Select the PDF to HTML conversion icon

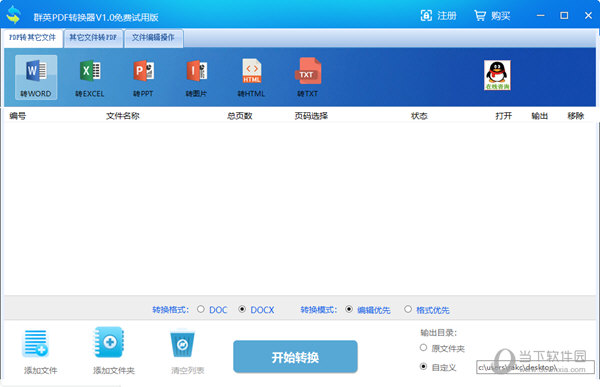[x=251, y=77]
